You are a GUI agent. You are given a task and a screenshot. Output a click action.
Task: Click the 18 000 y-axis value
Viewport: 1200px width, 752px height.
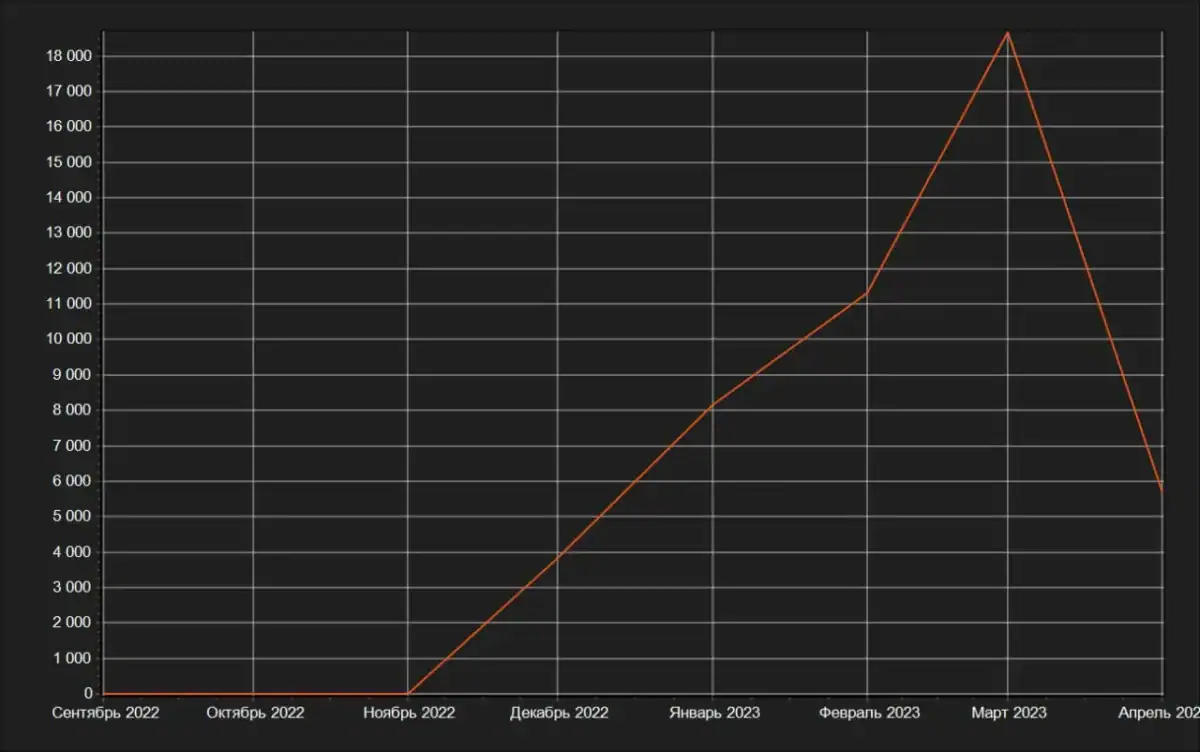pyautogui.click(x=69, y=56)
